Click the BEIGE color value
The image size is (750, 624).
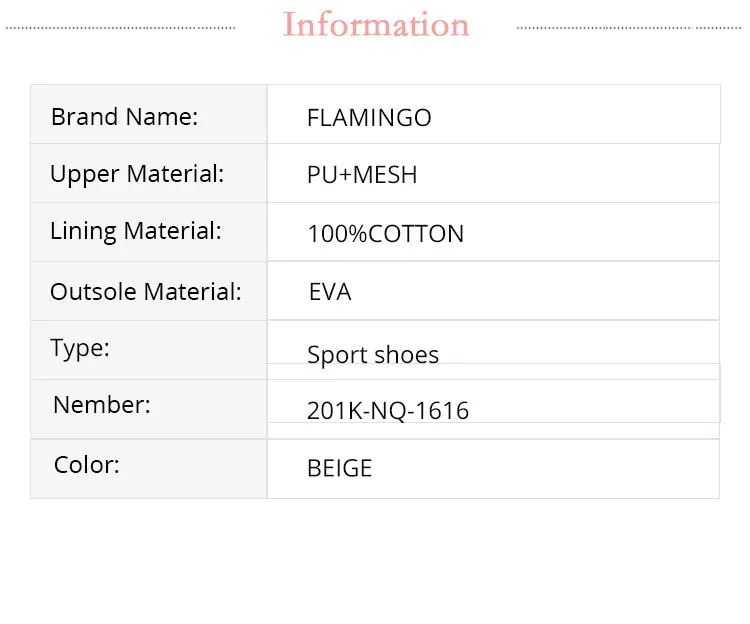pyautogui.click(x=340, y=468)
